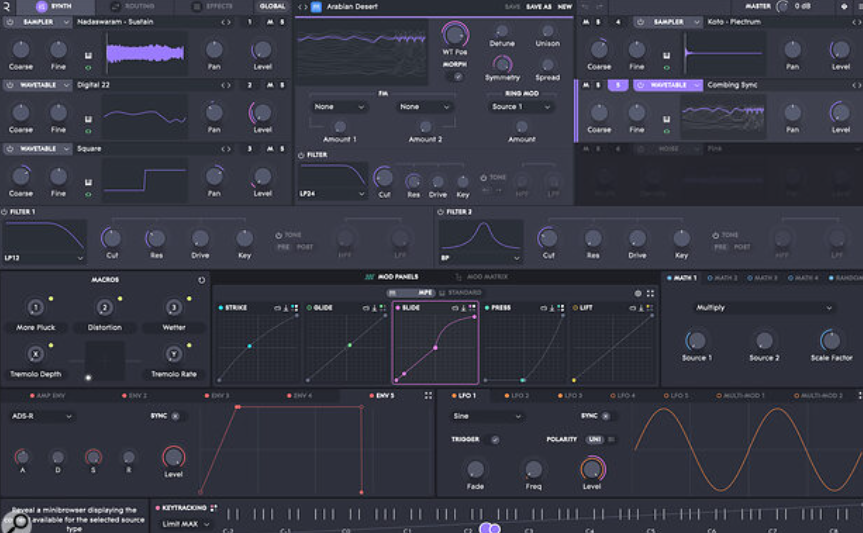Click ROLI logo at top left
Screen dimensions: 863x533
click(x=7, y=7)
